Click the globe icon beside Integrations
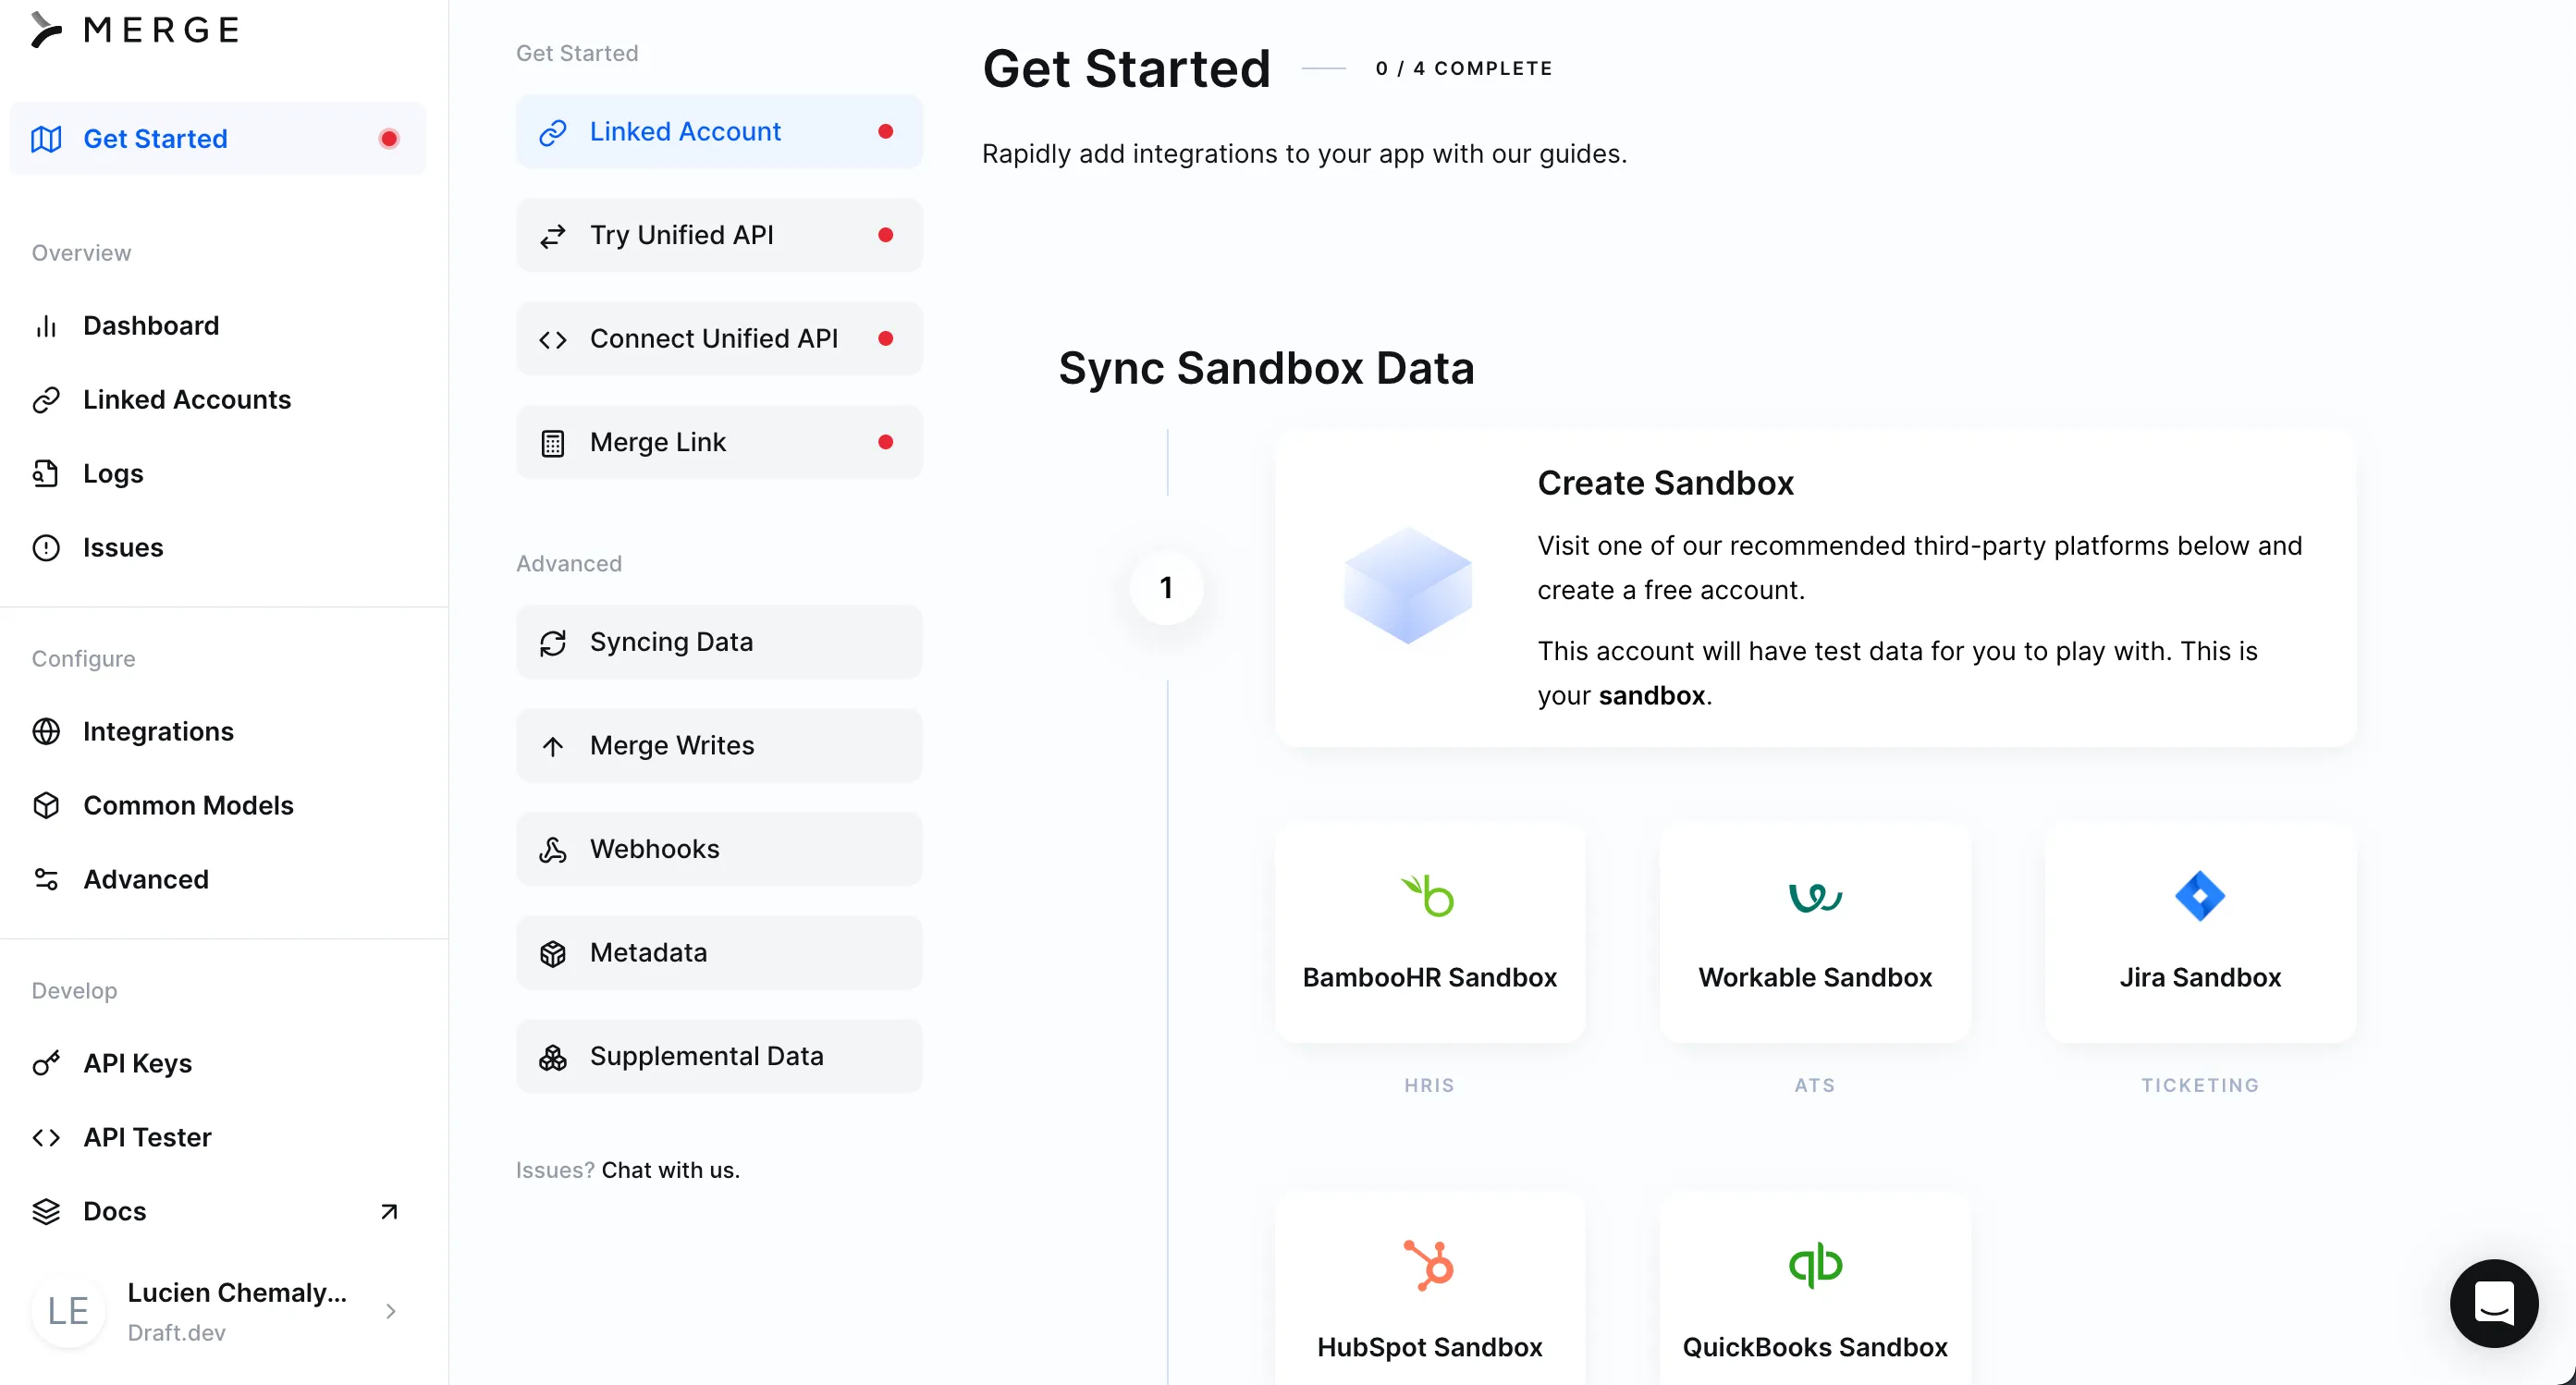 coord(46,732)
